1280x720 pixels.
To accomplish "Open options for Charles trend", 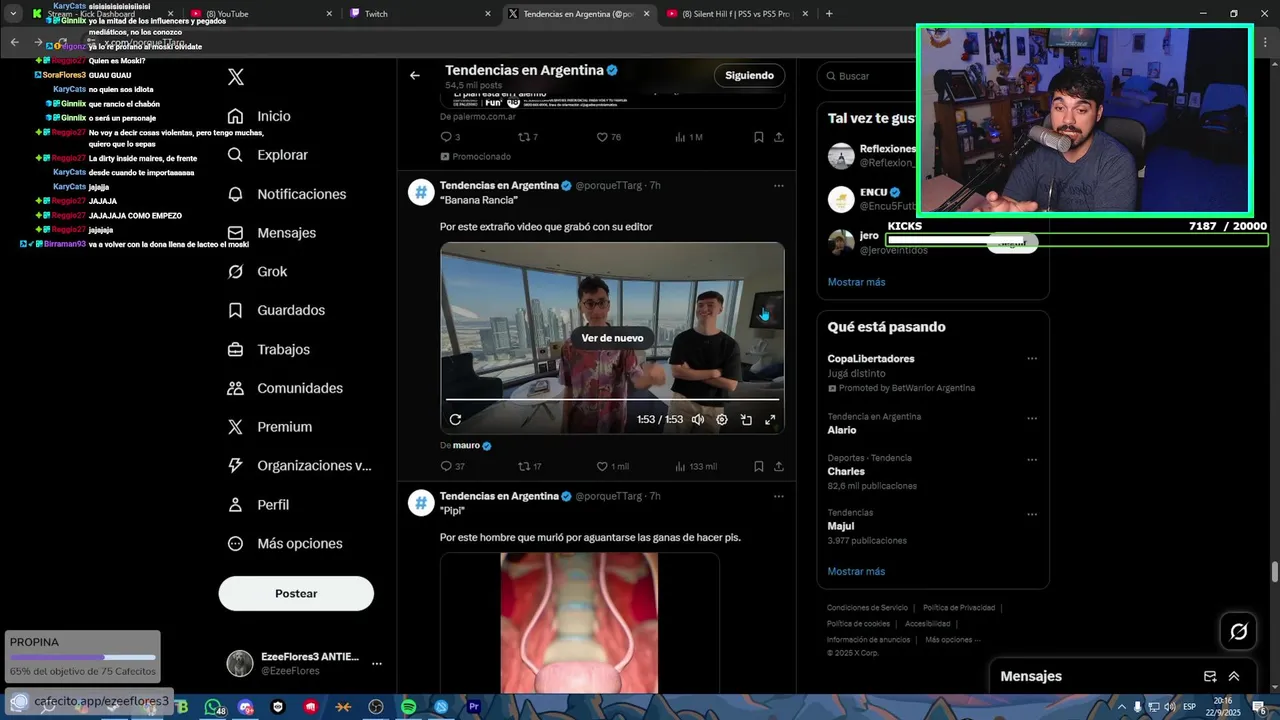I will (x=1032, y=460).
